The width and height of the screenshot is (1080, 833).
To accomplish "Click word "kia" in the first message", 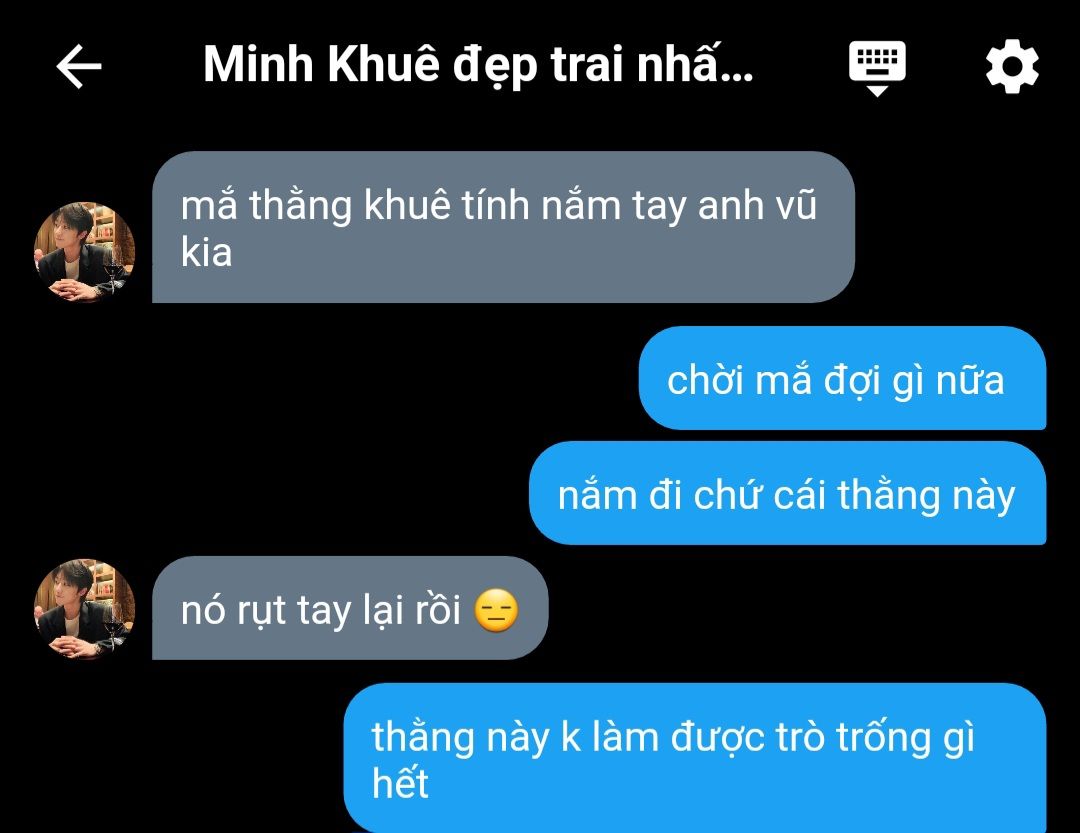I will (207, 252).
